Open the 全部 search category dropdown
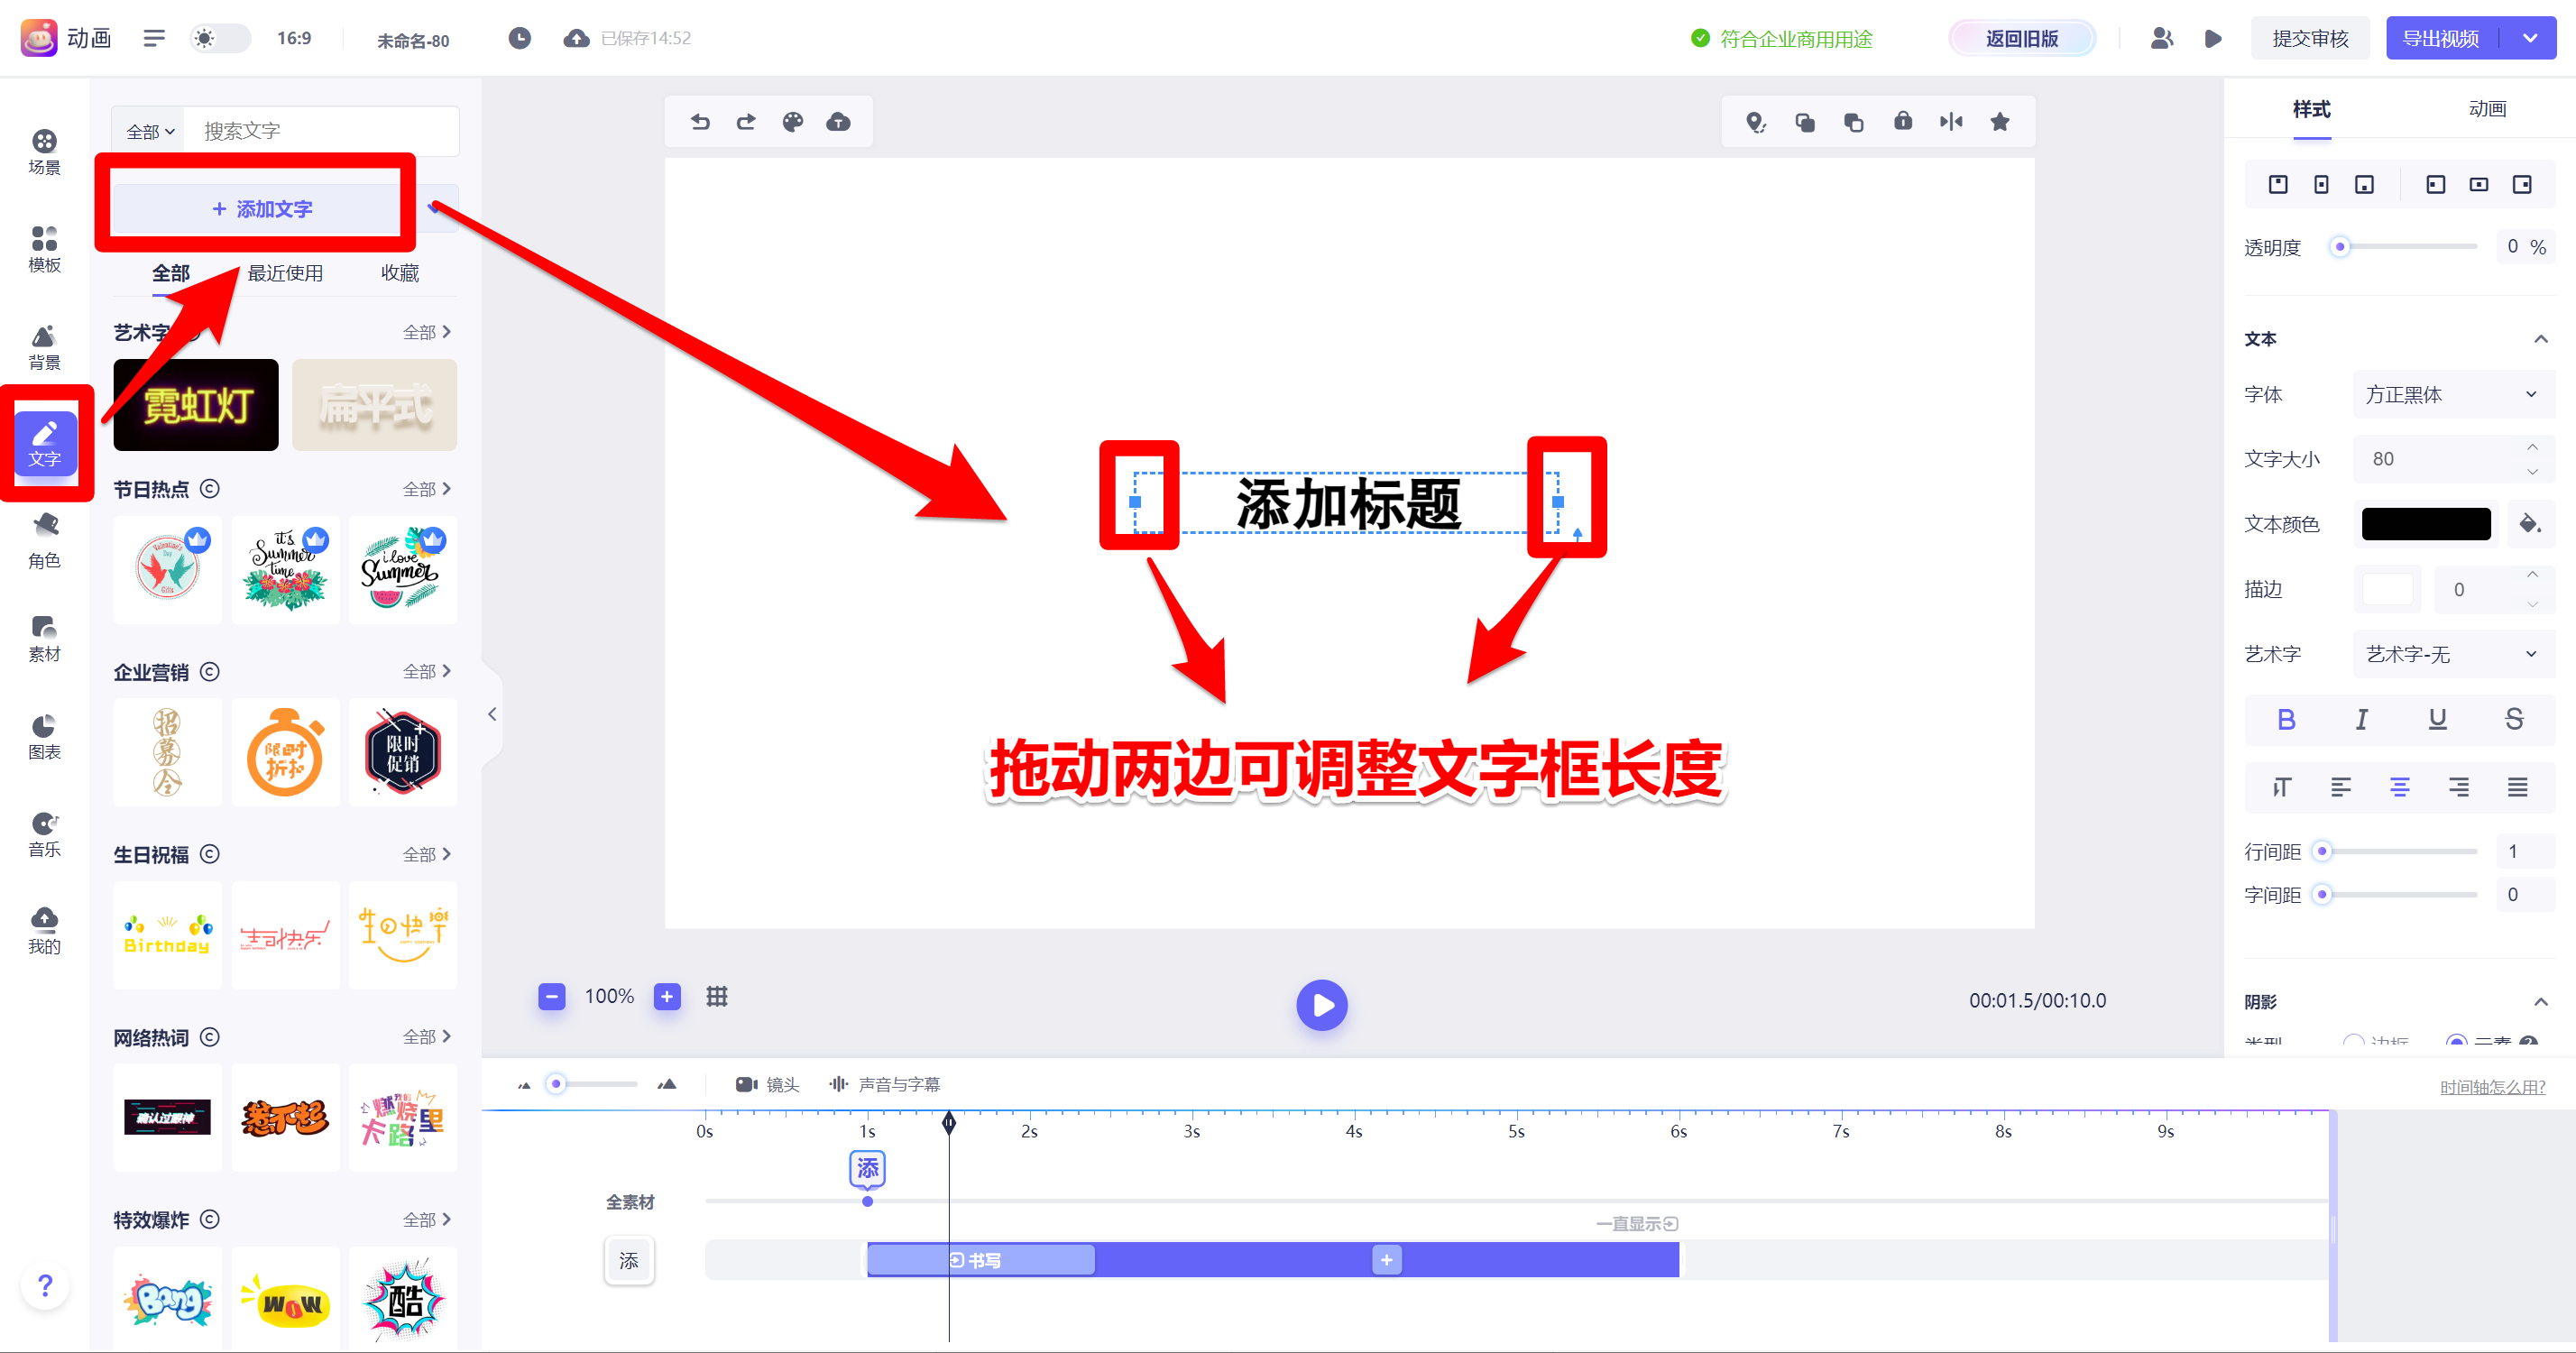Image resolution: width=2576 pixels, height=1353 pixels. pos(151,131)
